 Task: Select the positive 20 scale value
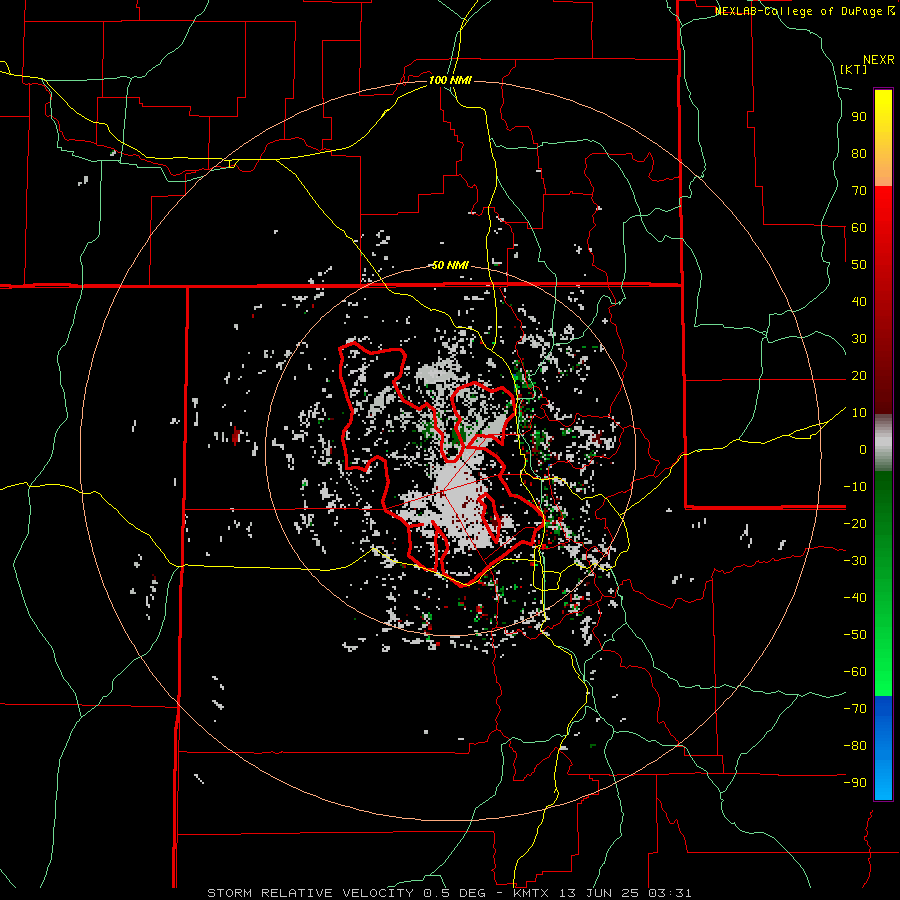point(859,376)
